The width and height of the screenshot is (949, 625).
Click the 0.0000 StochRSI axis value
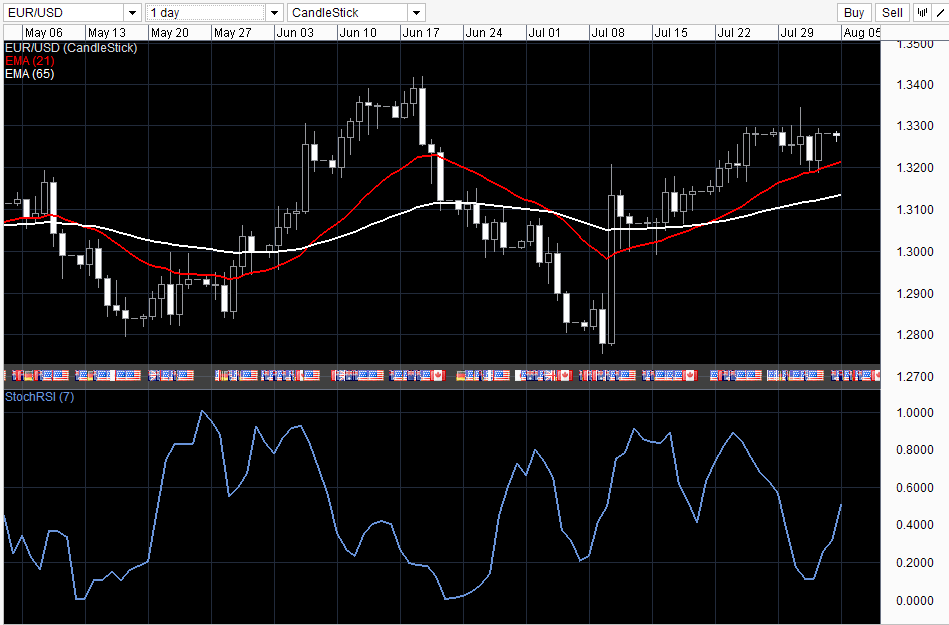(x=915, y=601)
